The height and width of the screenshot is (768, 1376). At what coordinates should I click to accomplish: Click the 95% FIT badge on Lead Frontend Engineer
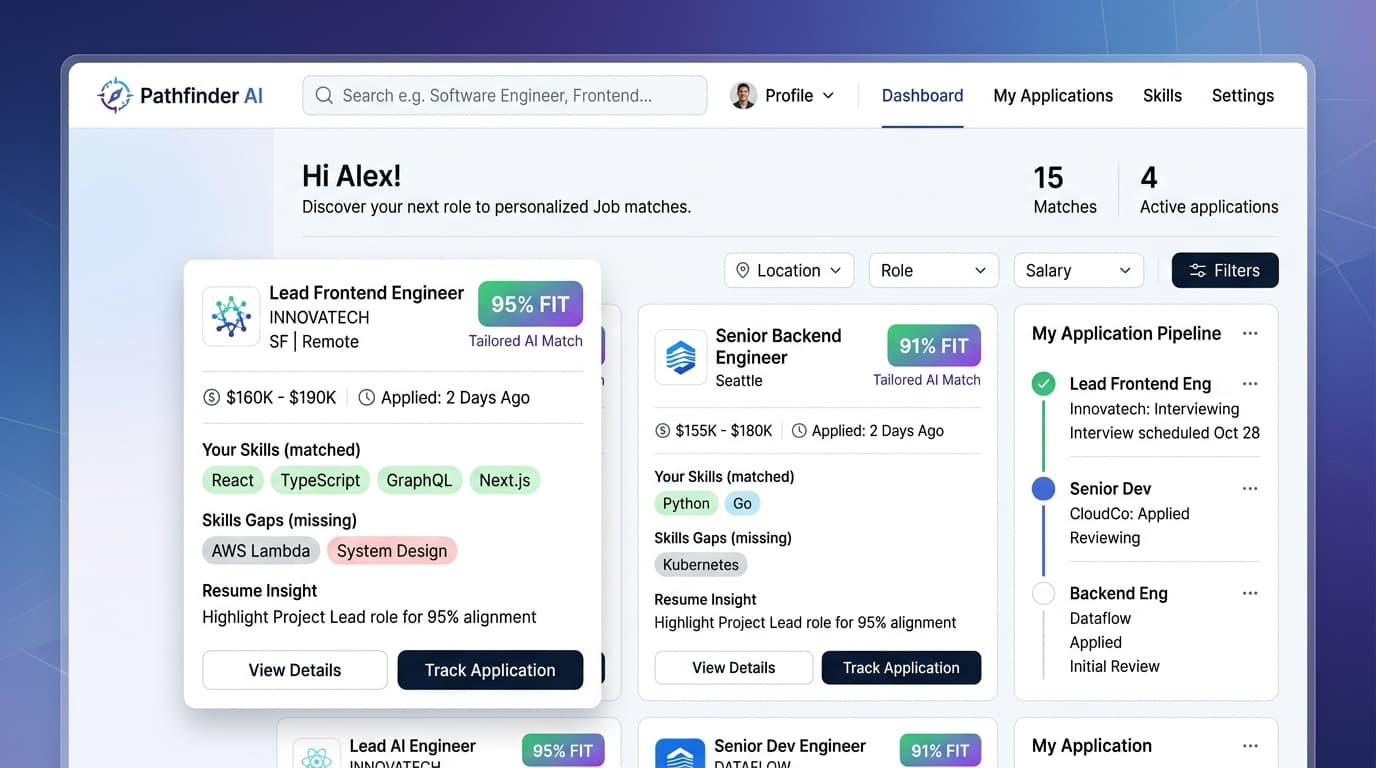[530, 304]
